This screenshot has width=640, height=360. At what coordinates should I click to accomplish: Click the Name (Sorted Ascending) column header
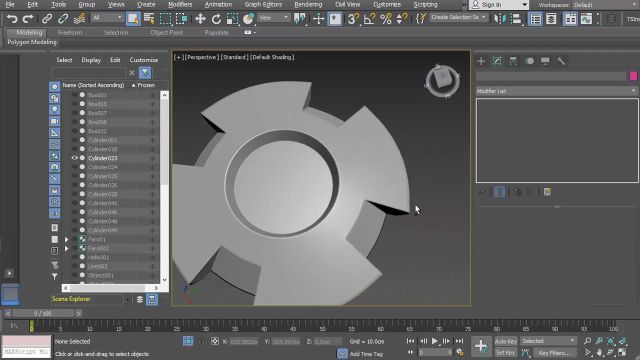tap(93, 85)
